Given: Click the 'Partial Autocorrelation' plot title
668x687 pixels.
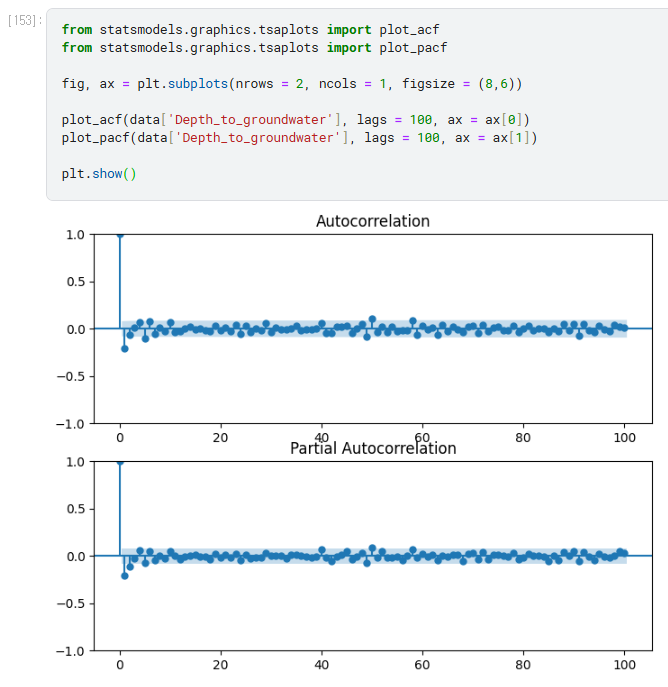Looking at the screenshot, I should 373,448.
